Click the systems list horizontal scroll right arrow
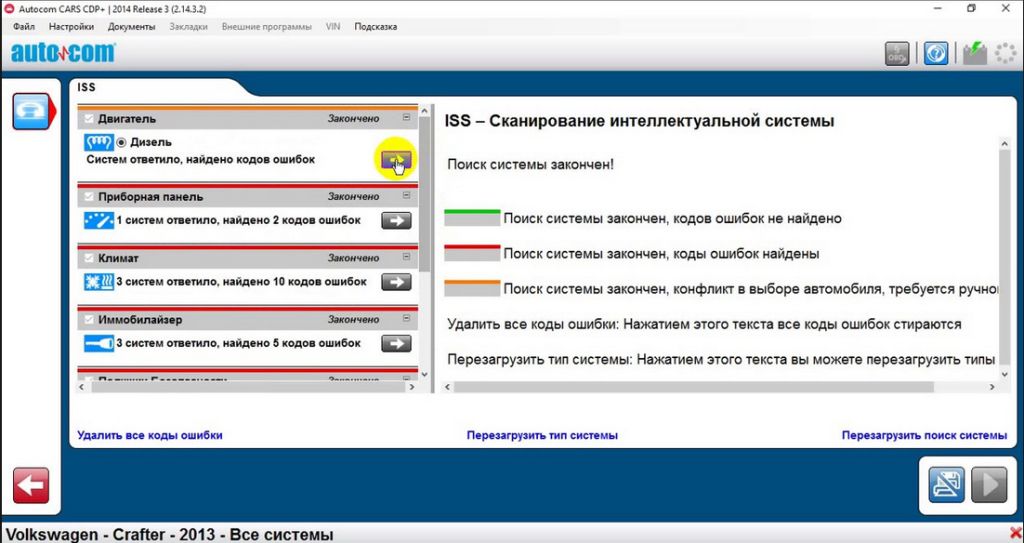The width and height of the screenshot is (1024, 543). [411, 387]
